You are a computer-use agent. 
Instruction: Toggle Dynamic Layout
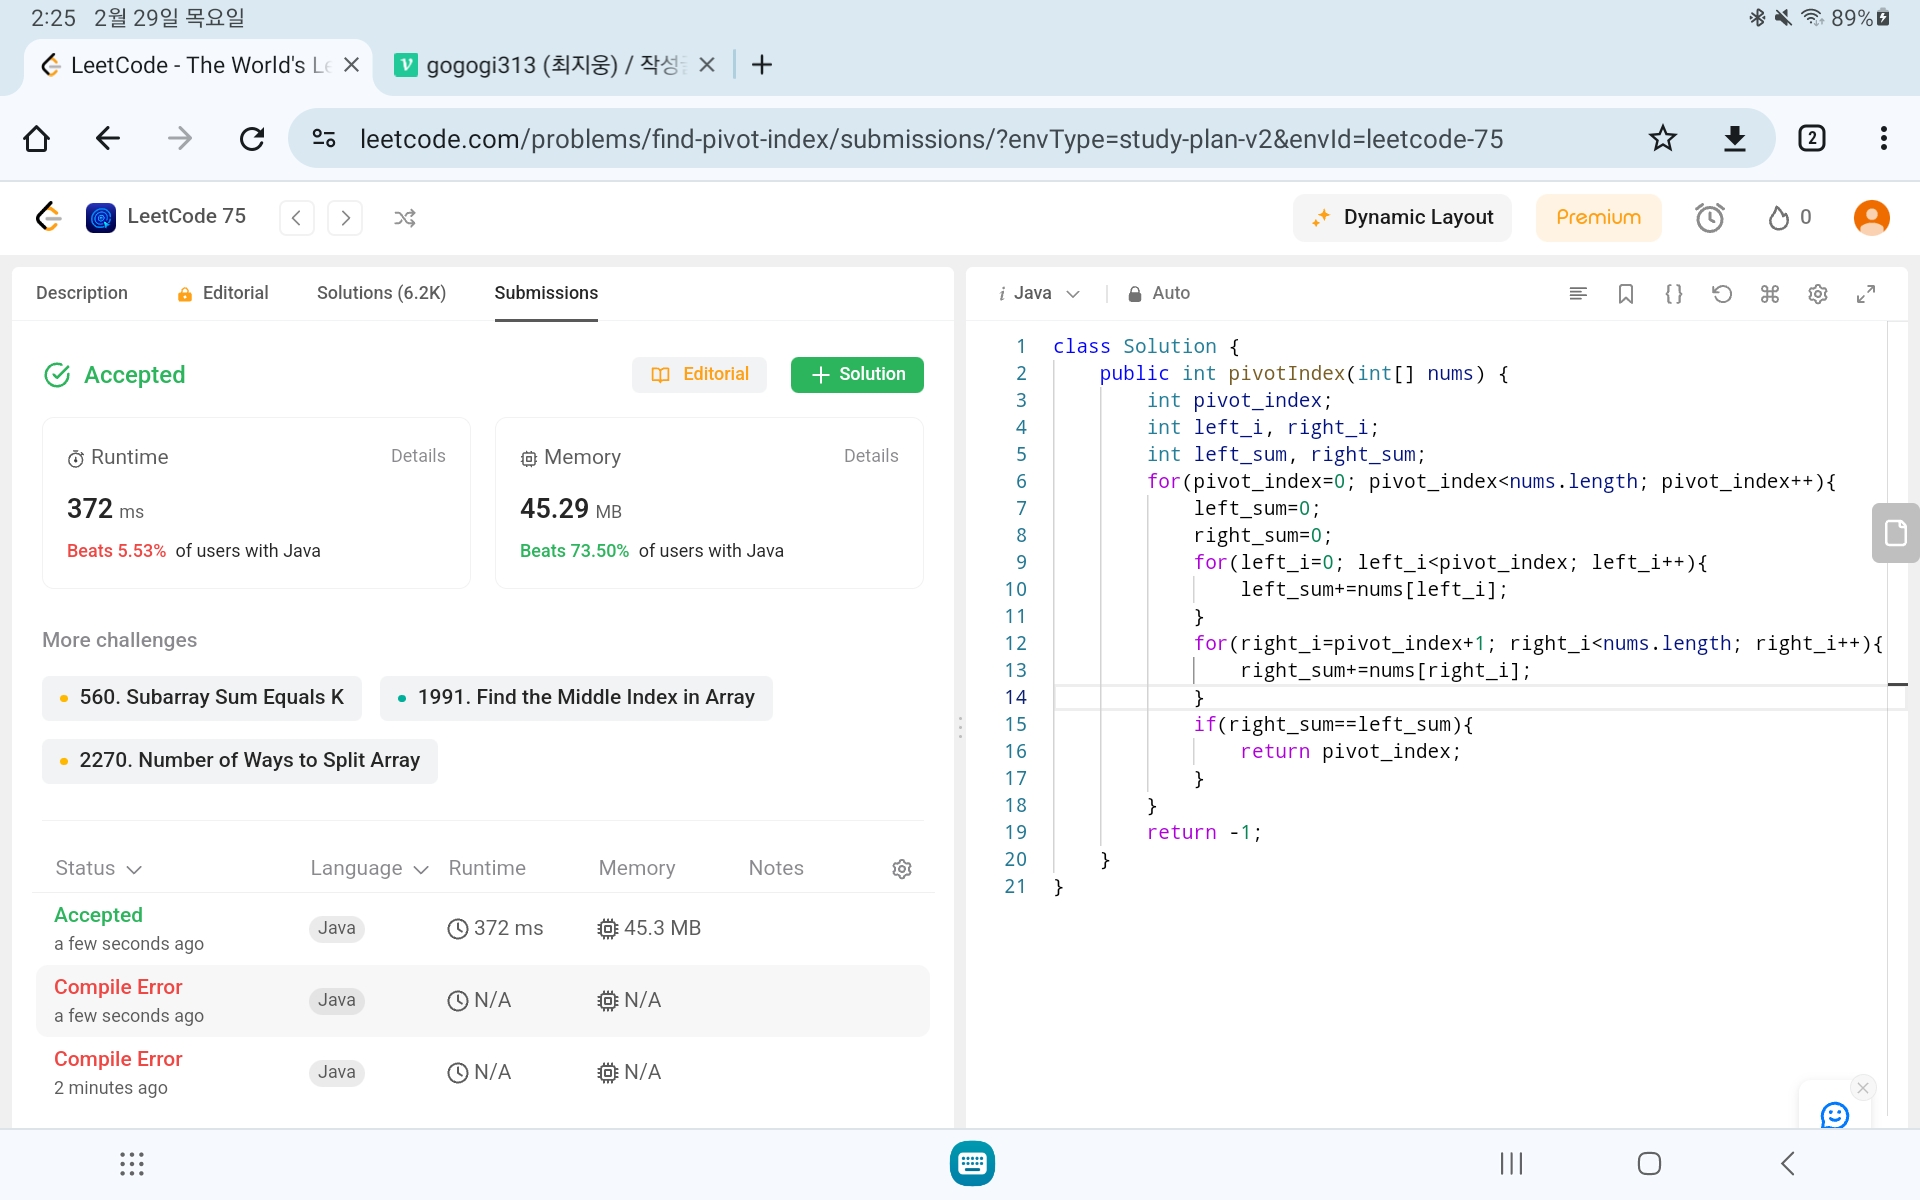tap(1402, 218)
